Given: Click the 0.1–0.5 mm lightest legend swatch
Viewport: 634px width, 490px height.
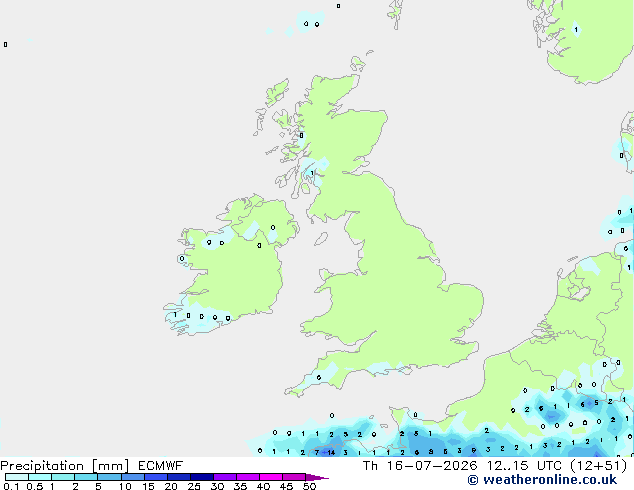Looking at the screenshot, I should (x=17, y=477).
